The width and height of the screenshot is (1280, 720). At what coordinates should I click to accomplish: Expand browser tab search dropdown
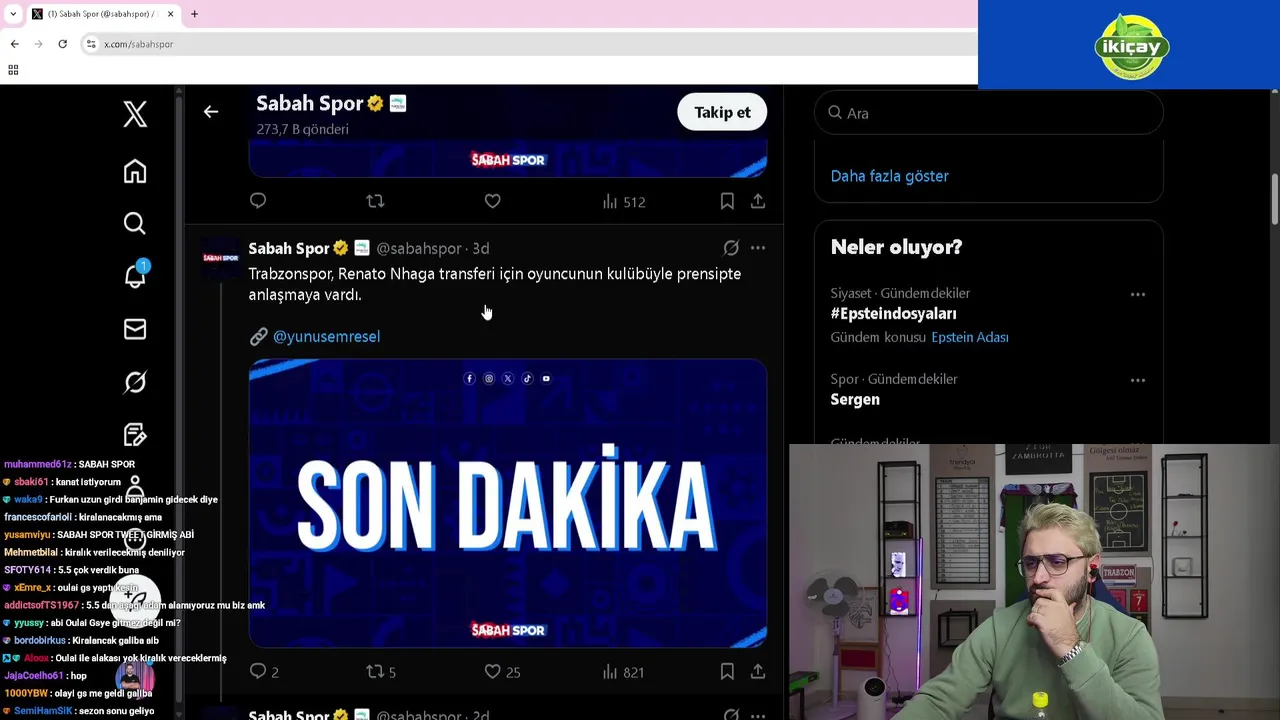(12, 14)
